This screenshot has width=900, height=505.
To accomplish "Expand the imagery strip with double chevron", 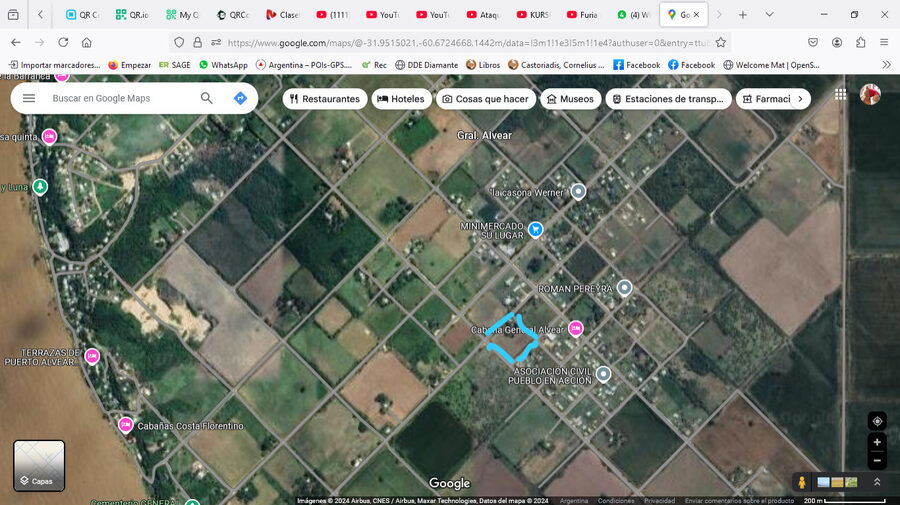I will [x=877, y=482].
